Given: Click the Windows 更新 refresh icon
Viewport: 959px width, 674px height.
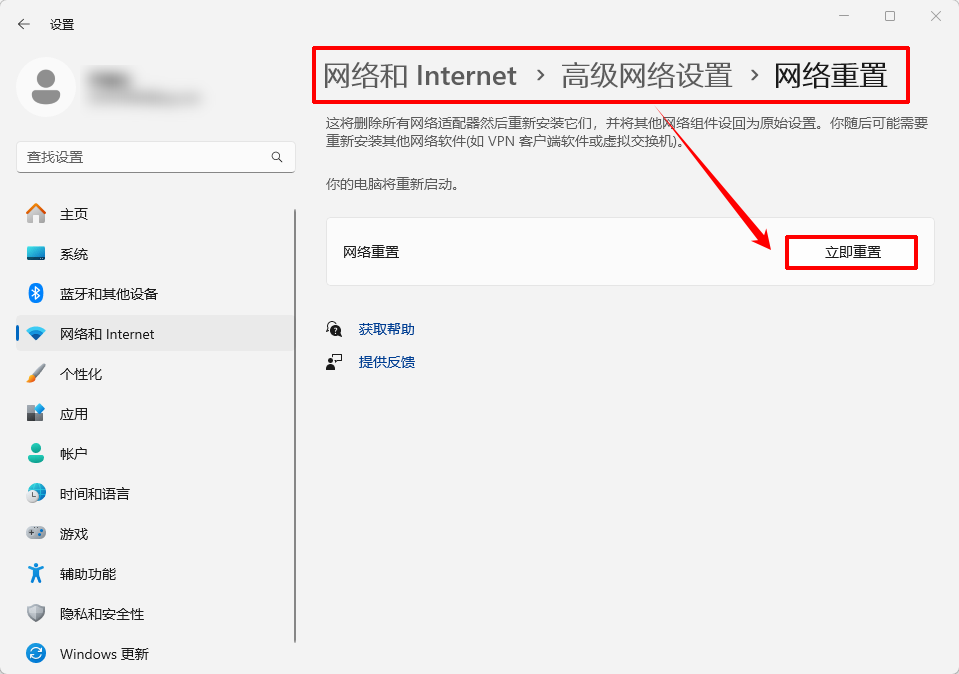Looking at the screenshot, I should [x=36, y=653].
